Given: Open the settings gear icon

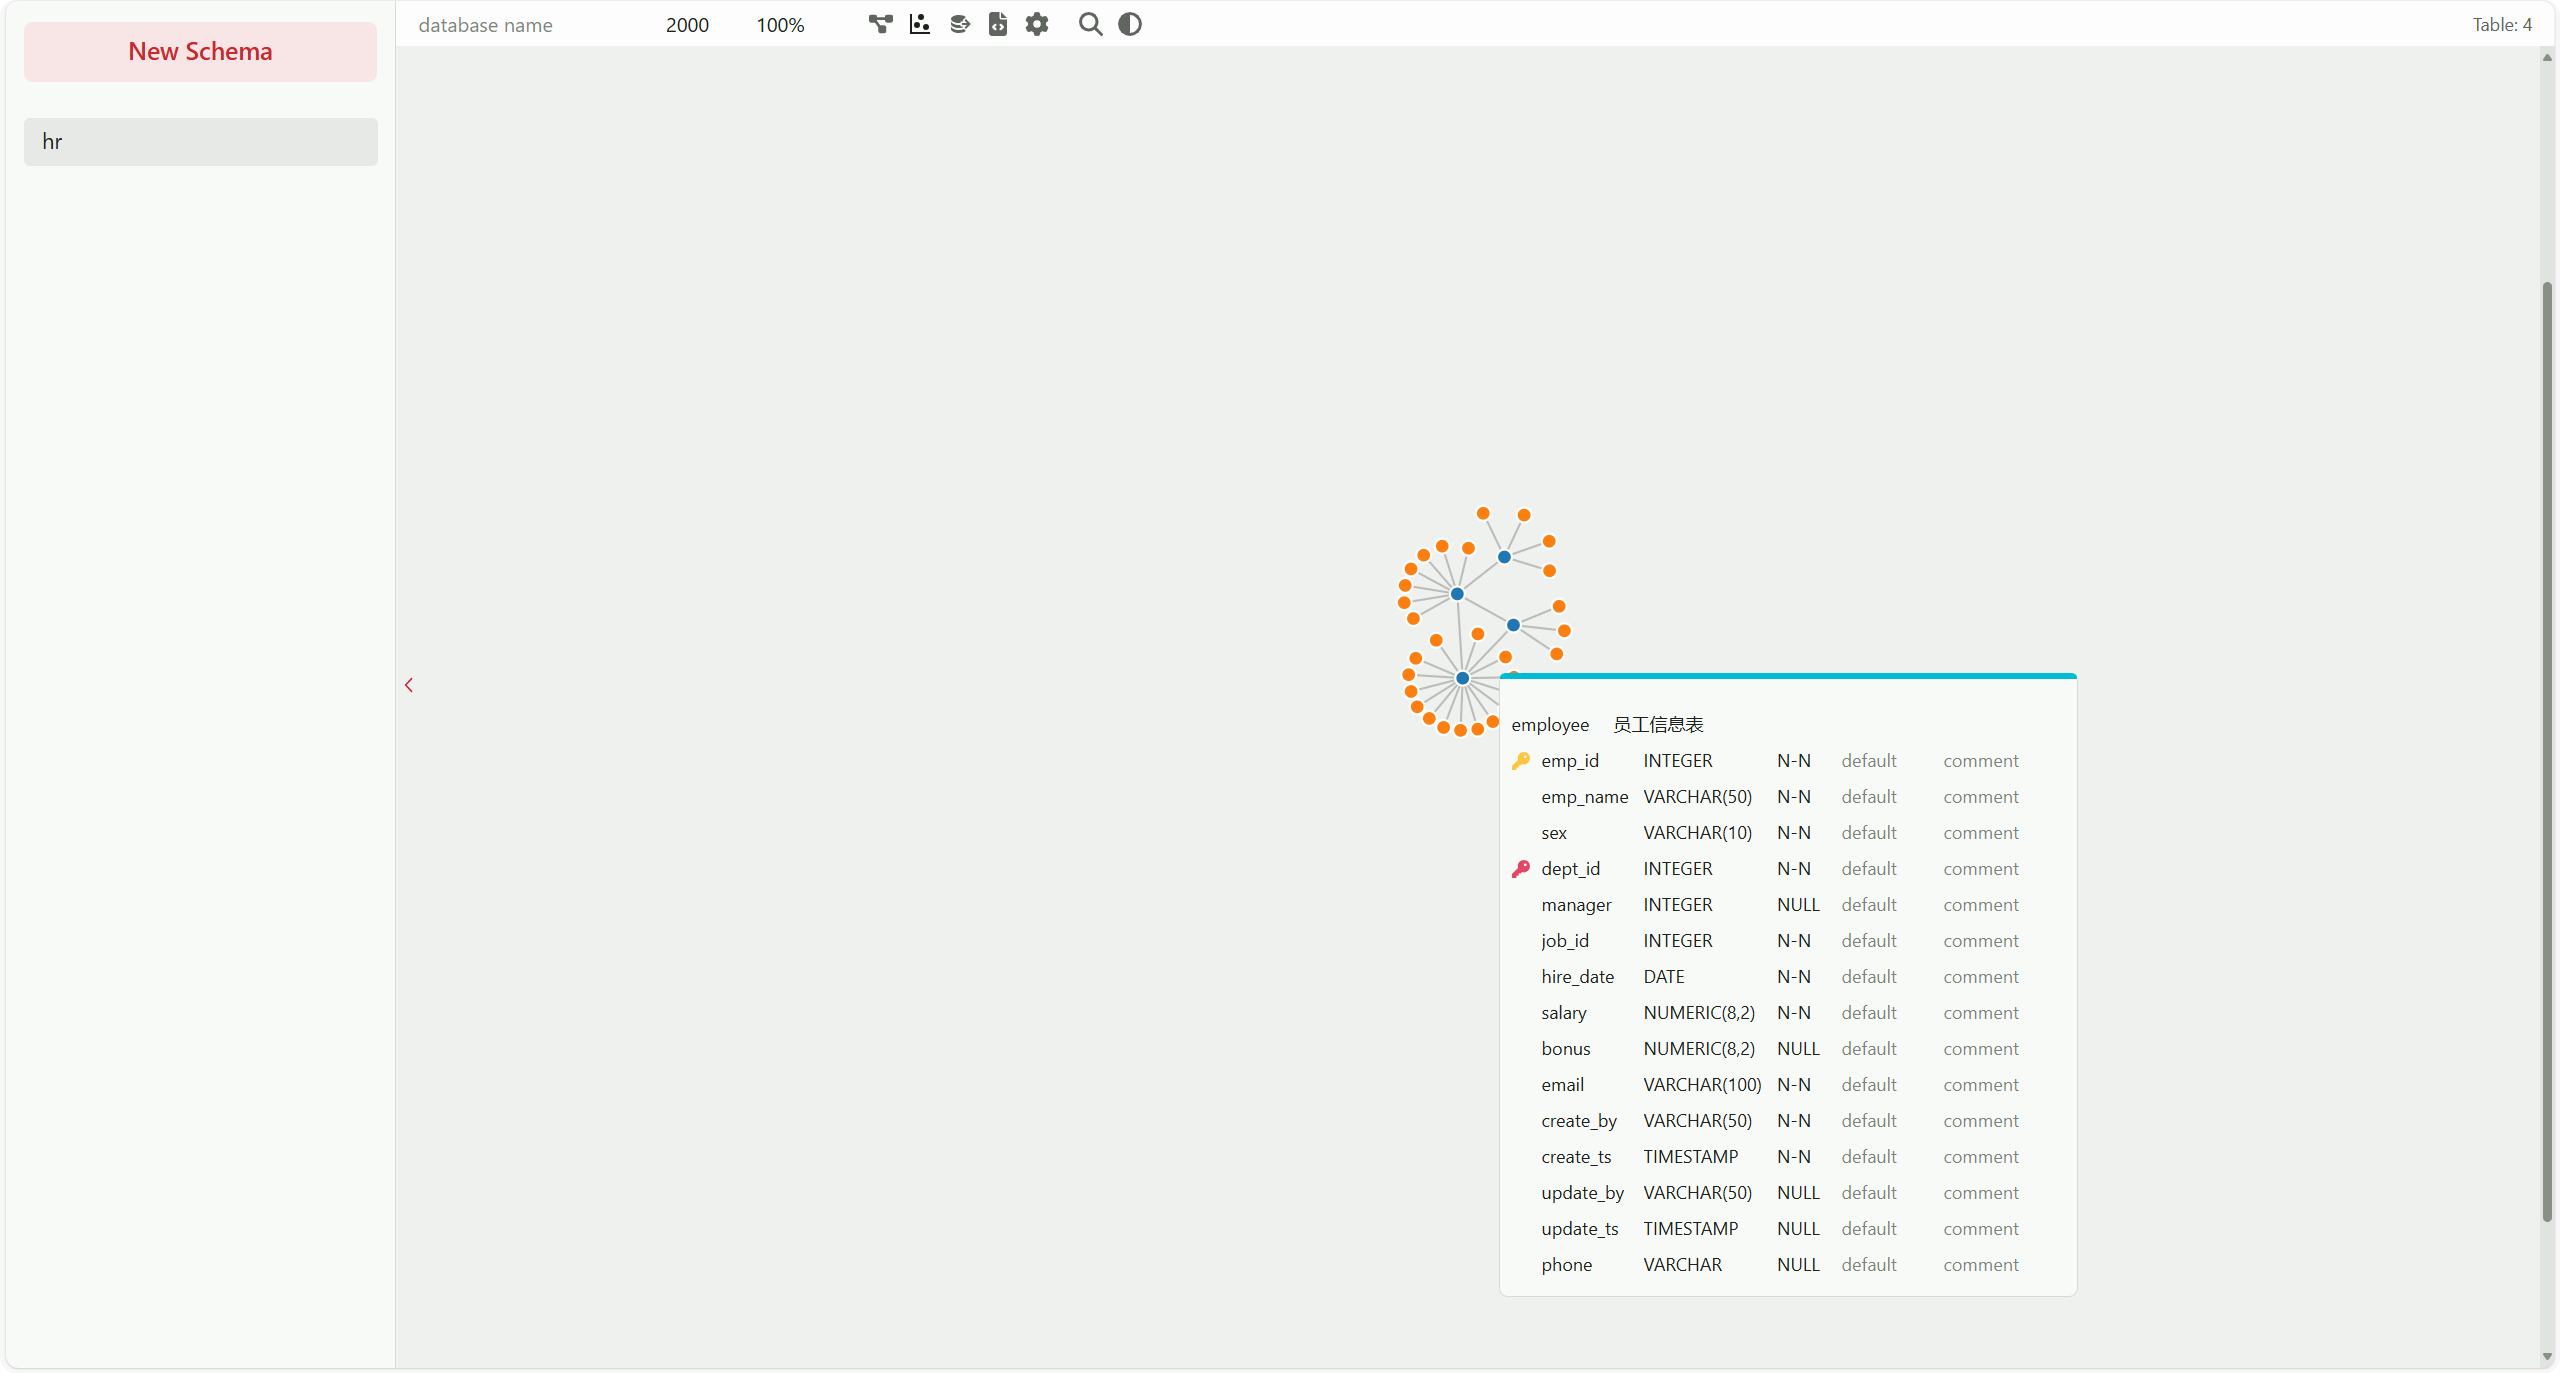Looking at the screenshot, I should (x=1037, y=24).
